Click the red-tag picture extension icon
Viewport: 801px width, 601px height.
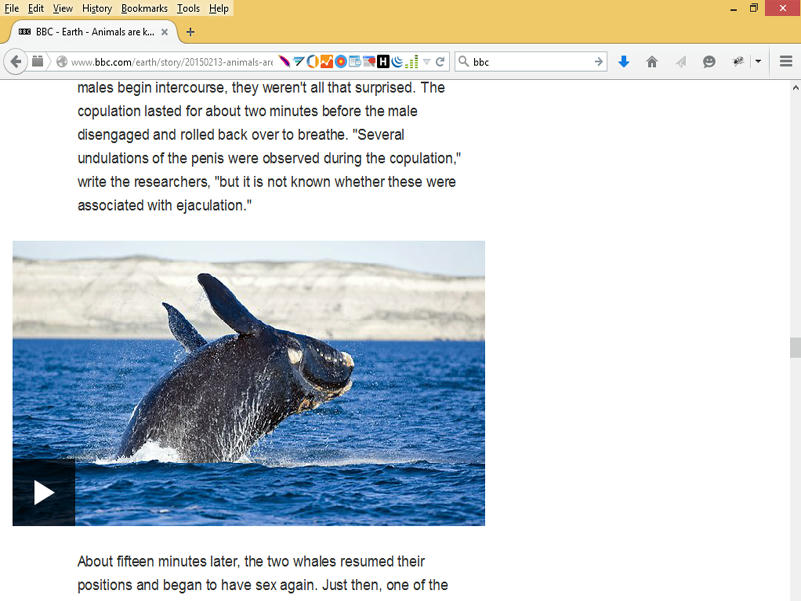point(369,62)
